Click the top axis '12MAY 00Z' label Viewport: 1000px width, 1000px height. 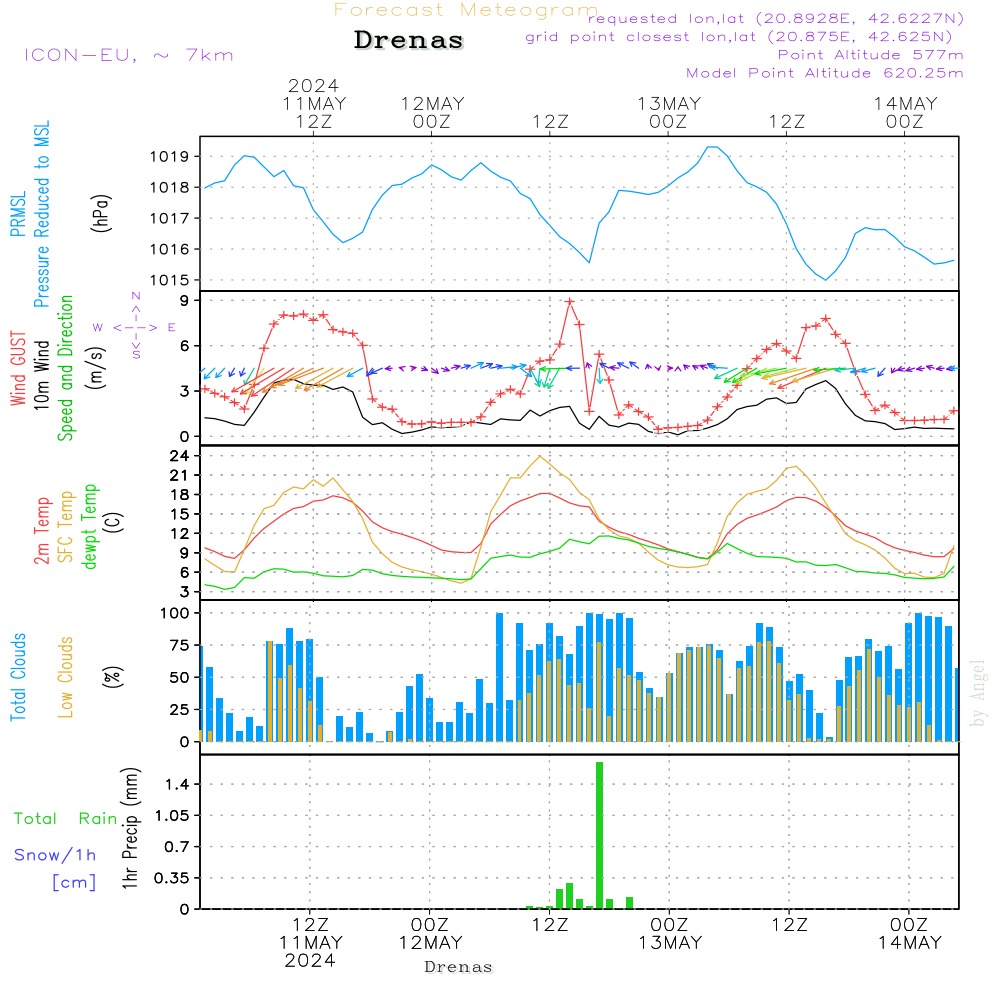[x=432, y=113]
